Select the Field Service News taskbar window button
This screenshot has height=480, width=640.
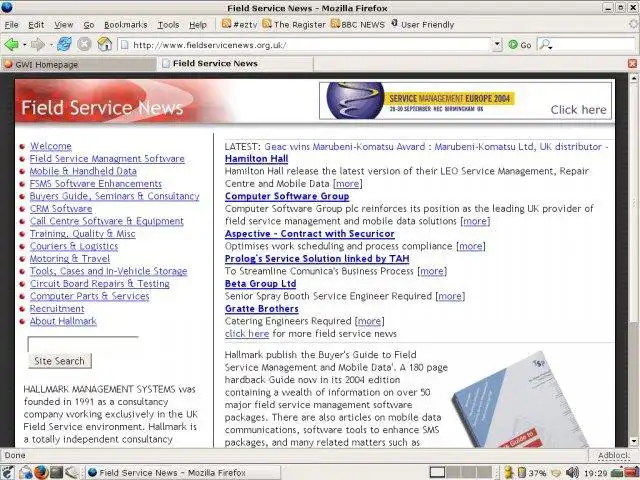point(183,473)
